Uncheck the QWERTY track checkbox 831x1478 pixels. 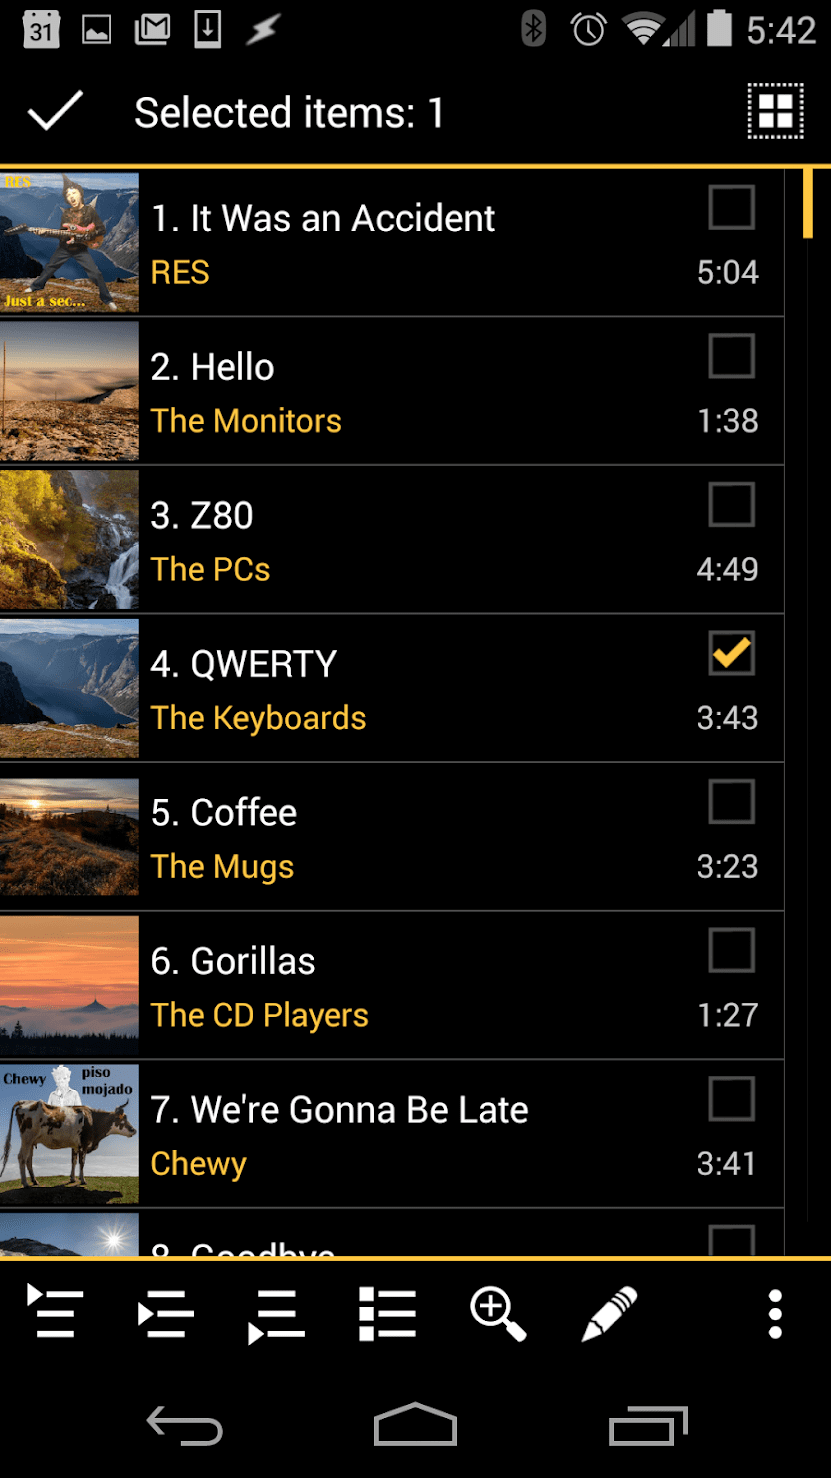click(x=732, y=653)
